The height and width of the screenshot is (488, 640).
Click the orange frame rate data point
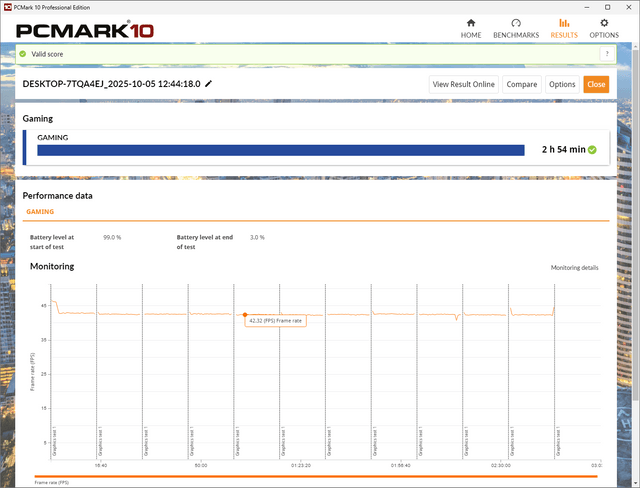(x=245, y=315)
